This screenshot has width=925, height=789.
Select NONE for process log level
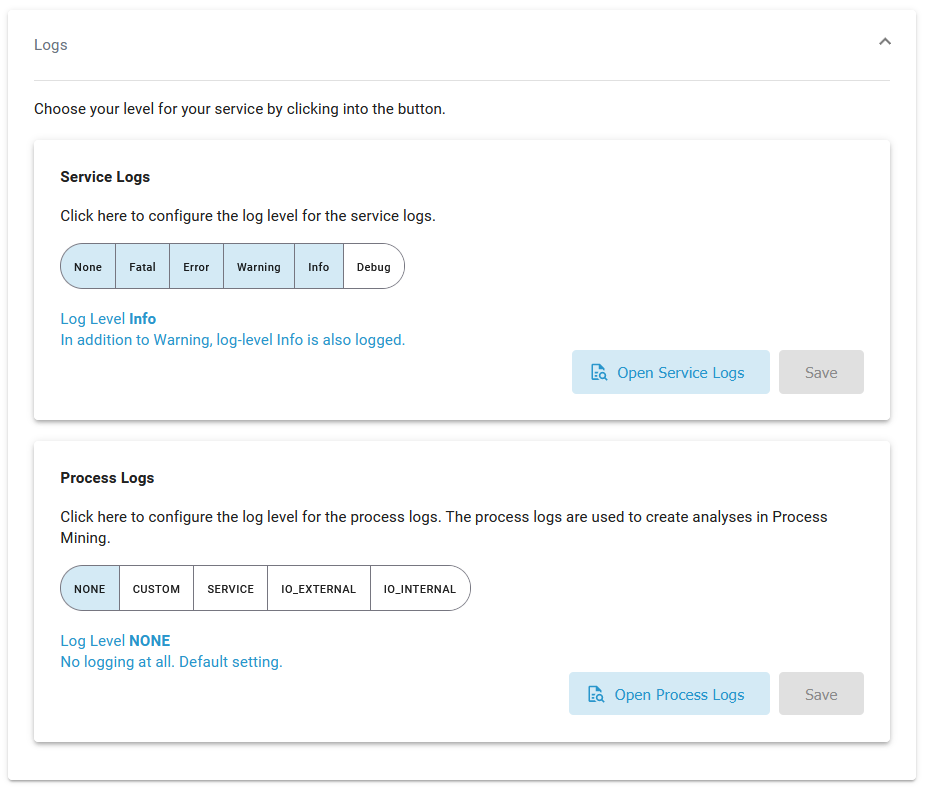click(x=90, y=589)
